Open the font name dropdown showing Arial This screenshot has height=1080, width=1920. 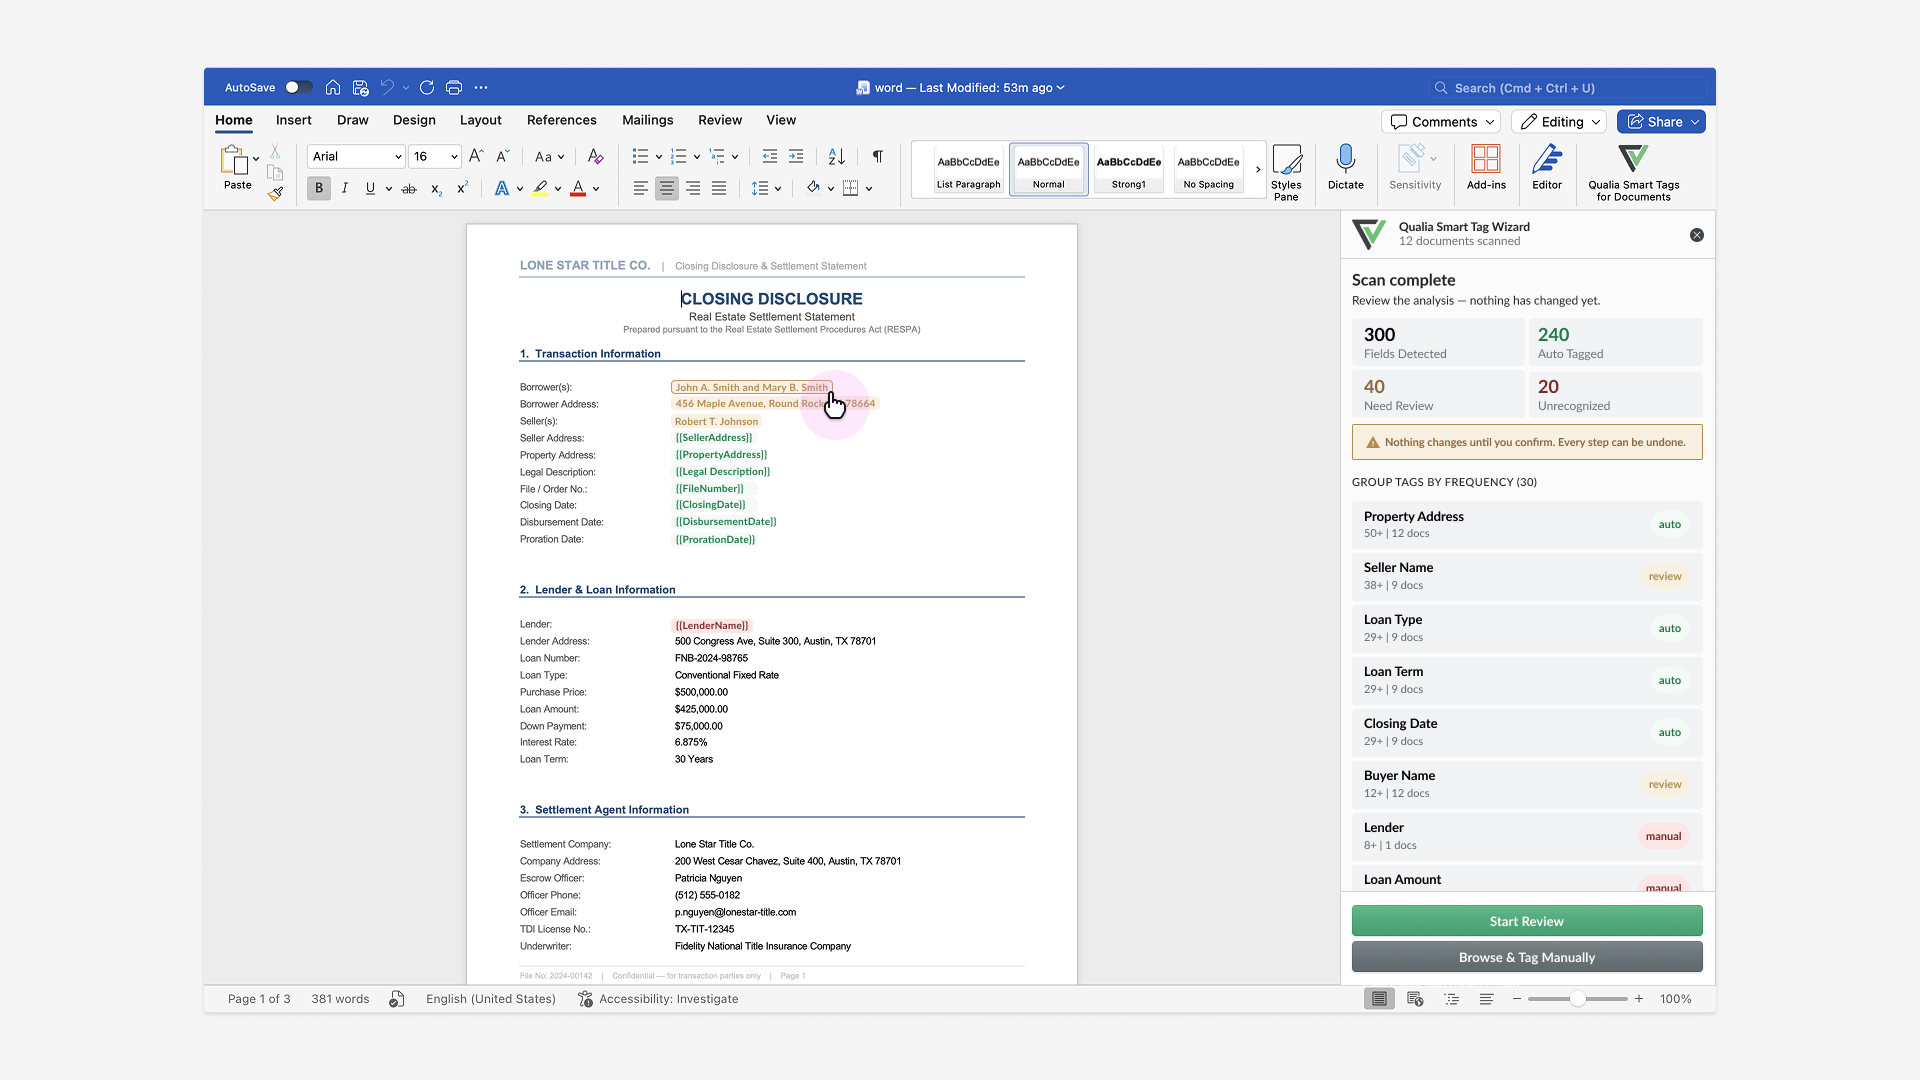click(x=356, y=156)
